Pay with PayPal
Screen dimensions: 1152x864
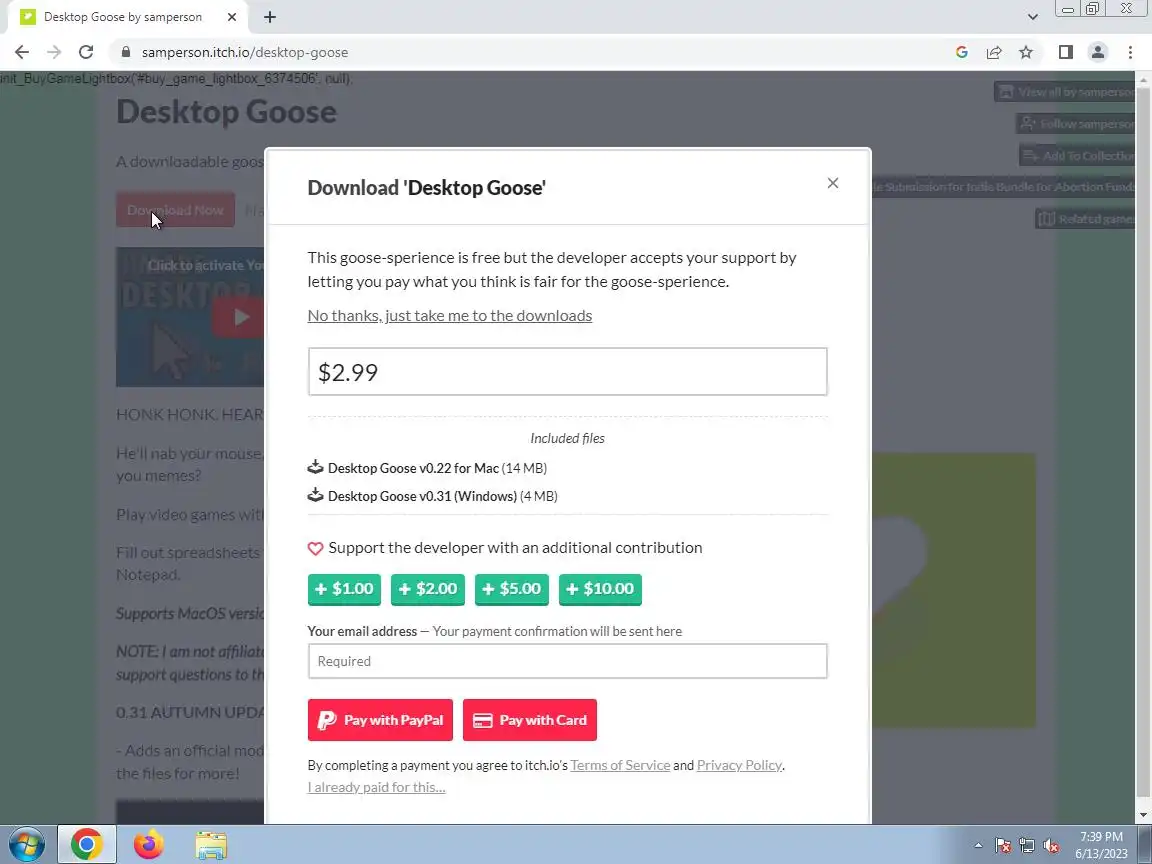coord(380,720)
